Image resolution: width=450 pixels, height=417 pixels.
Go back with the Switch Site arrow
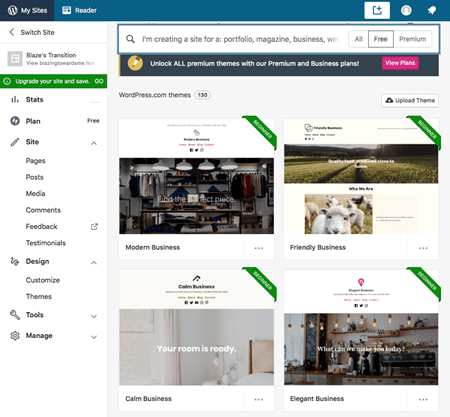12,32
